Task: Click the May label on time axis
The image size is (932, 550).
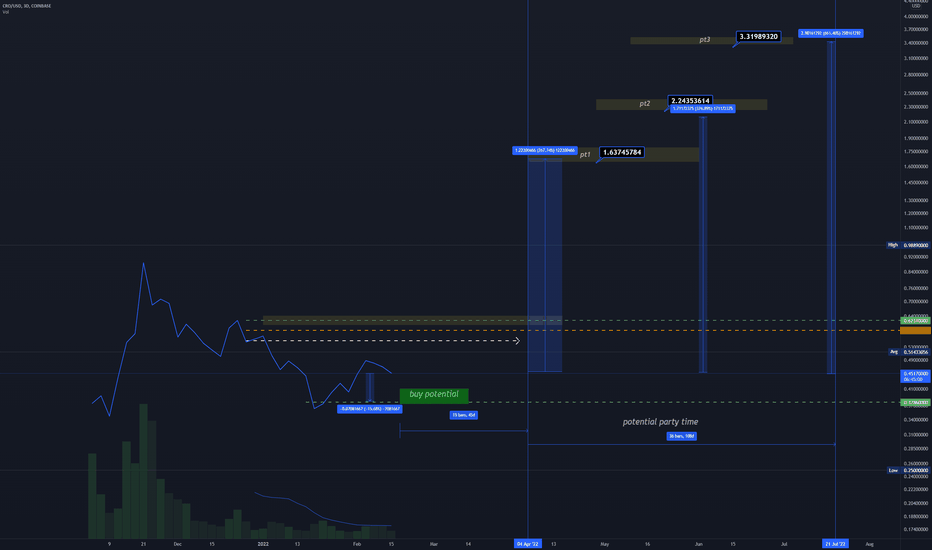Action: (604, 544)
